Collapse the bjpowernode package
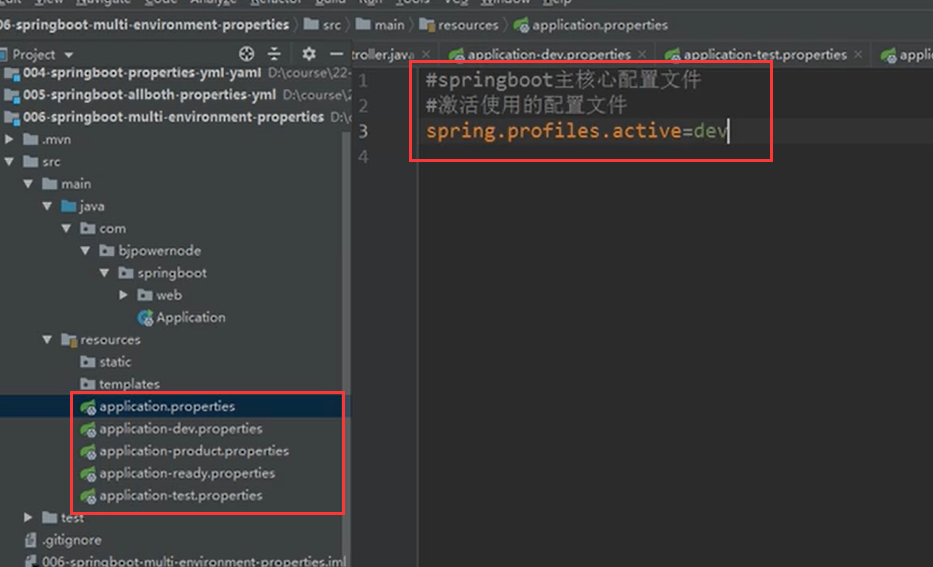The width and height of the screenshot is (933, 567). [x=86, y=250]
